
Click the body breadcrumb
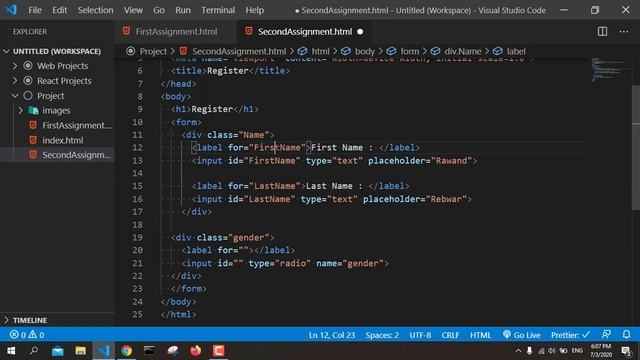364,51
